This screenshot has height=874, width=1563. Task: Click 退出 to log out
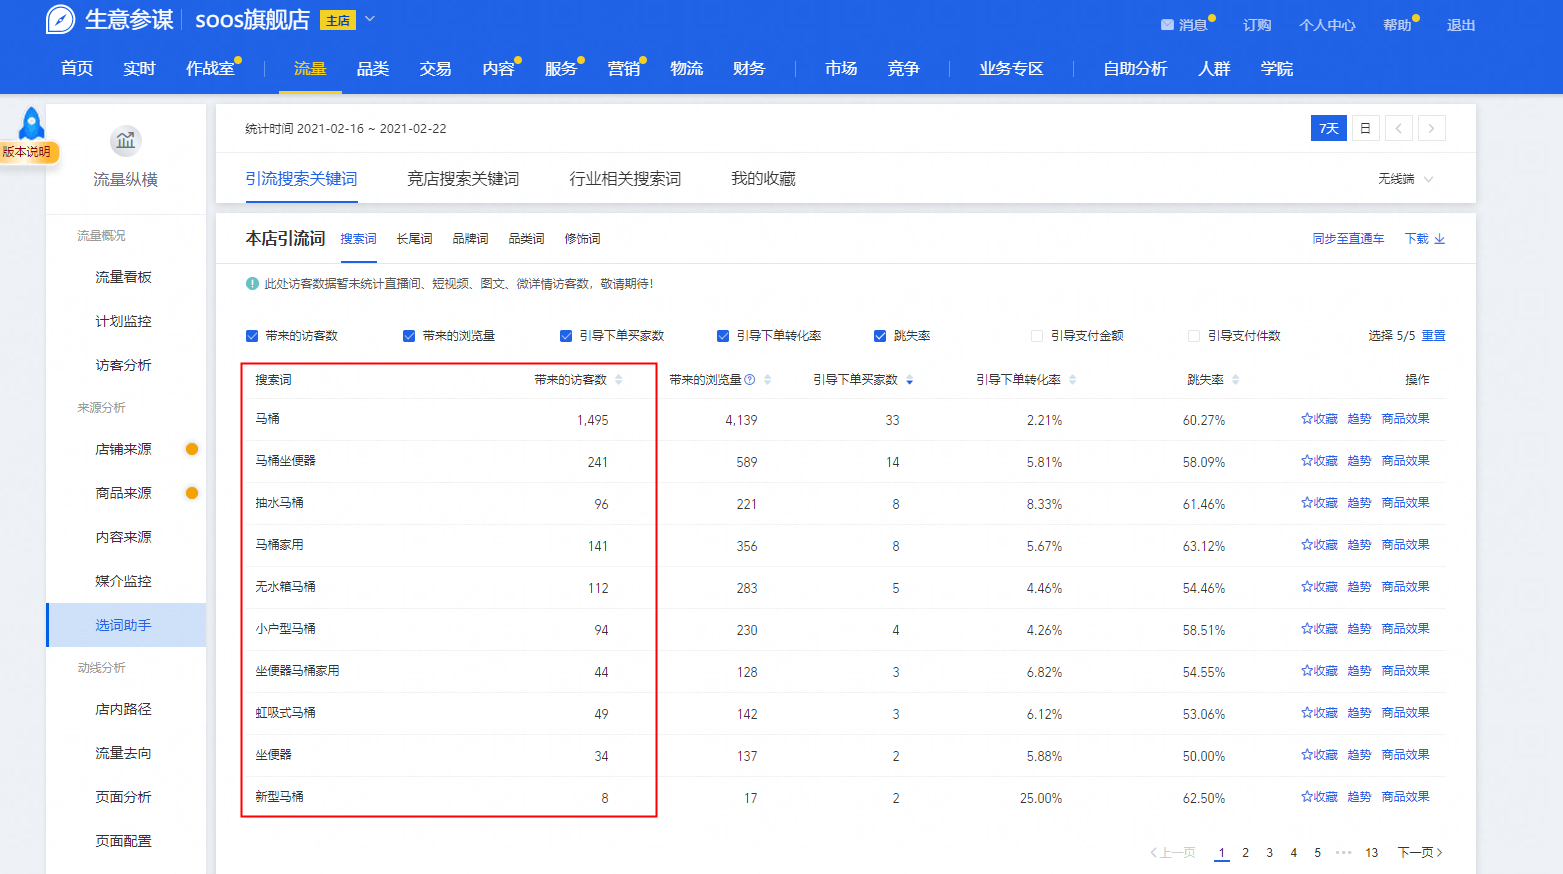(x=1461, y=25)
